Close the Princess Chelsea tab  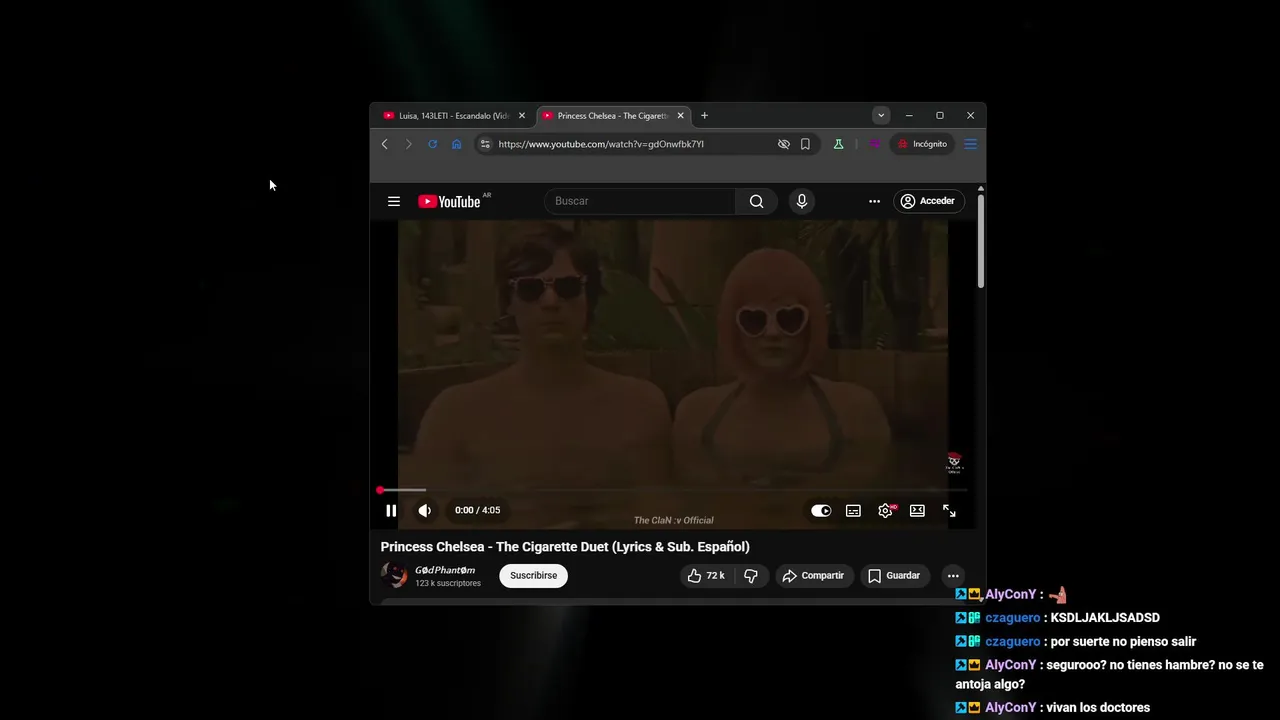[x=681, y=115]
